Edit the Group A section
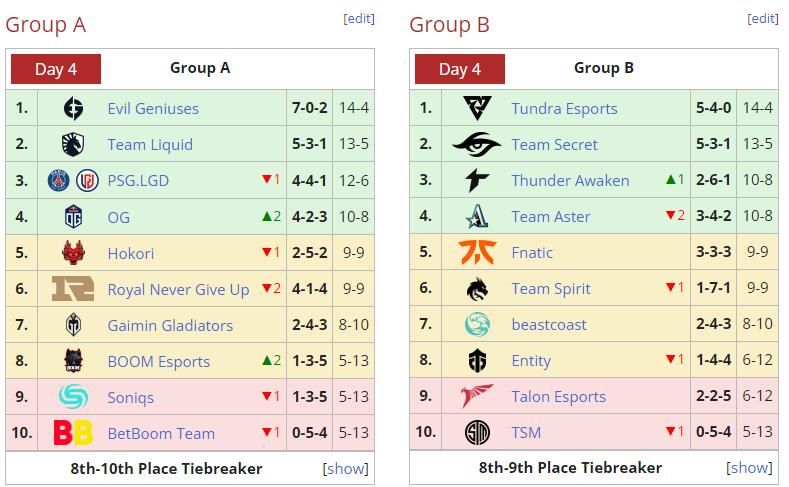 coord(359,19)
